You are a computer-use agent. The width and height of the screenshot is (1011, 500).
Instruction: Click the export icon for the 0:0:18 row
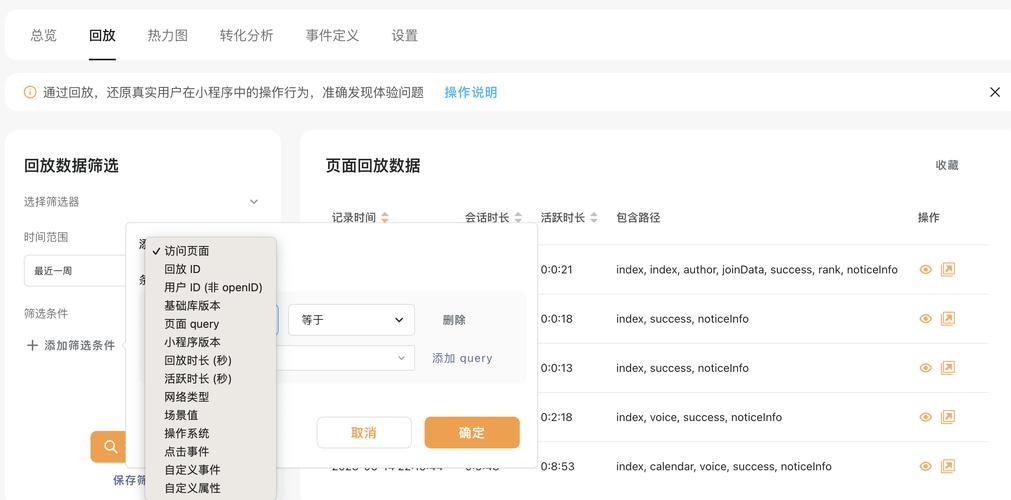point(947,319)
